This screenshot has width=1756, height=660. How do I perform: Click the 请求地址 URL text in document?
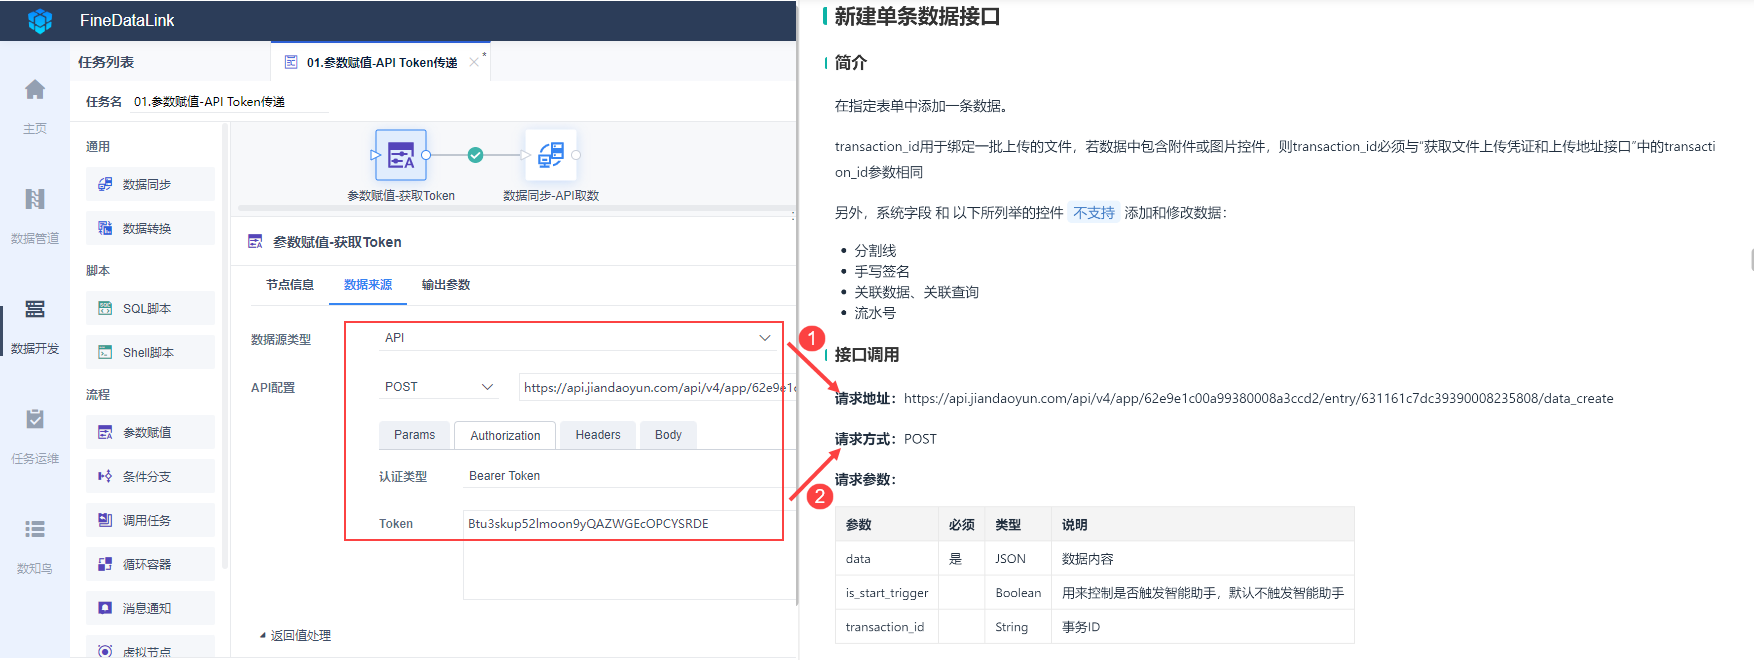click(x=1258, y=398)
